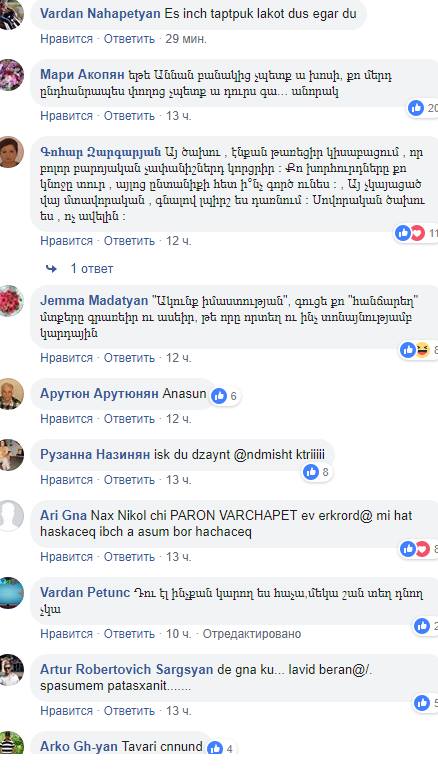This screenshot has height=769, width=438.
Task: Click reply arrow icon beside 1 ответ
Action: click(51, 269)
